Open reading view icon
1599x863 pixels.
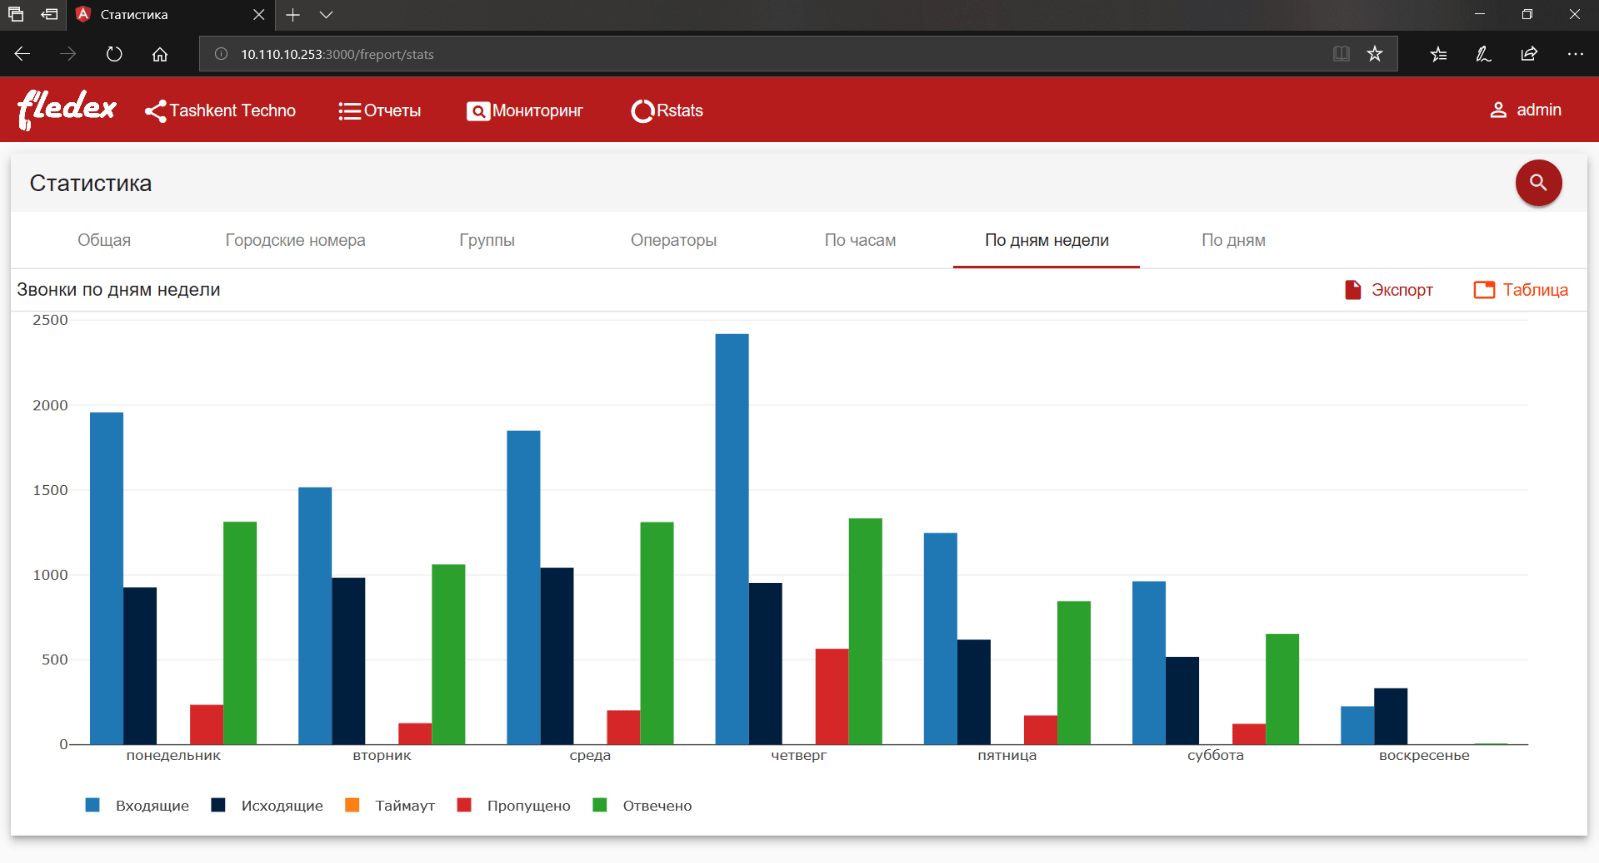1341,54
